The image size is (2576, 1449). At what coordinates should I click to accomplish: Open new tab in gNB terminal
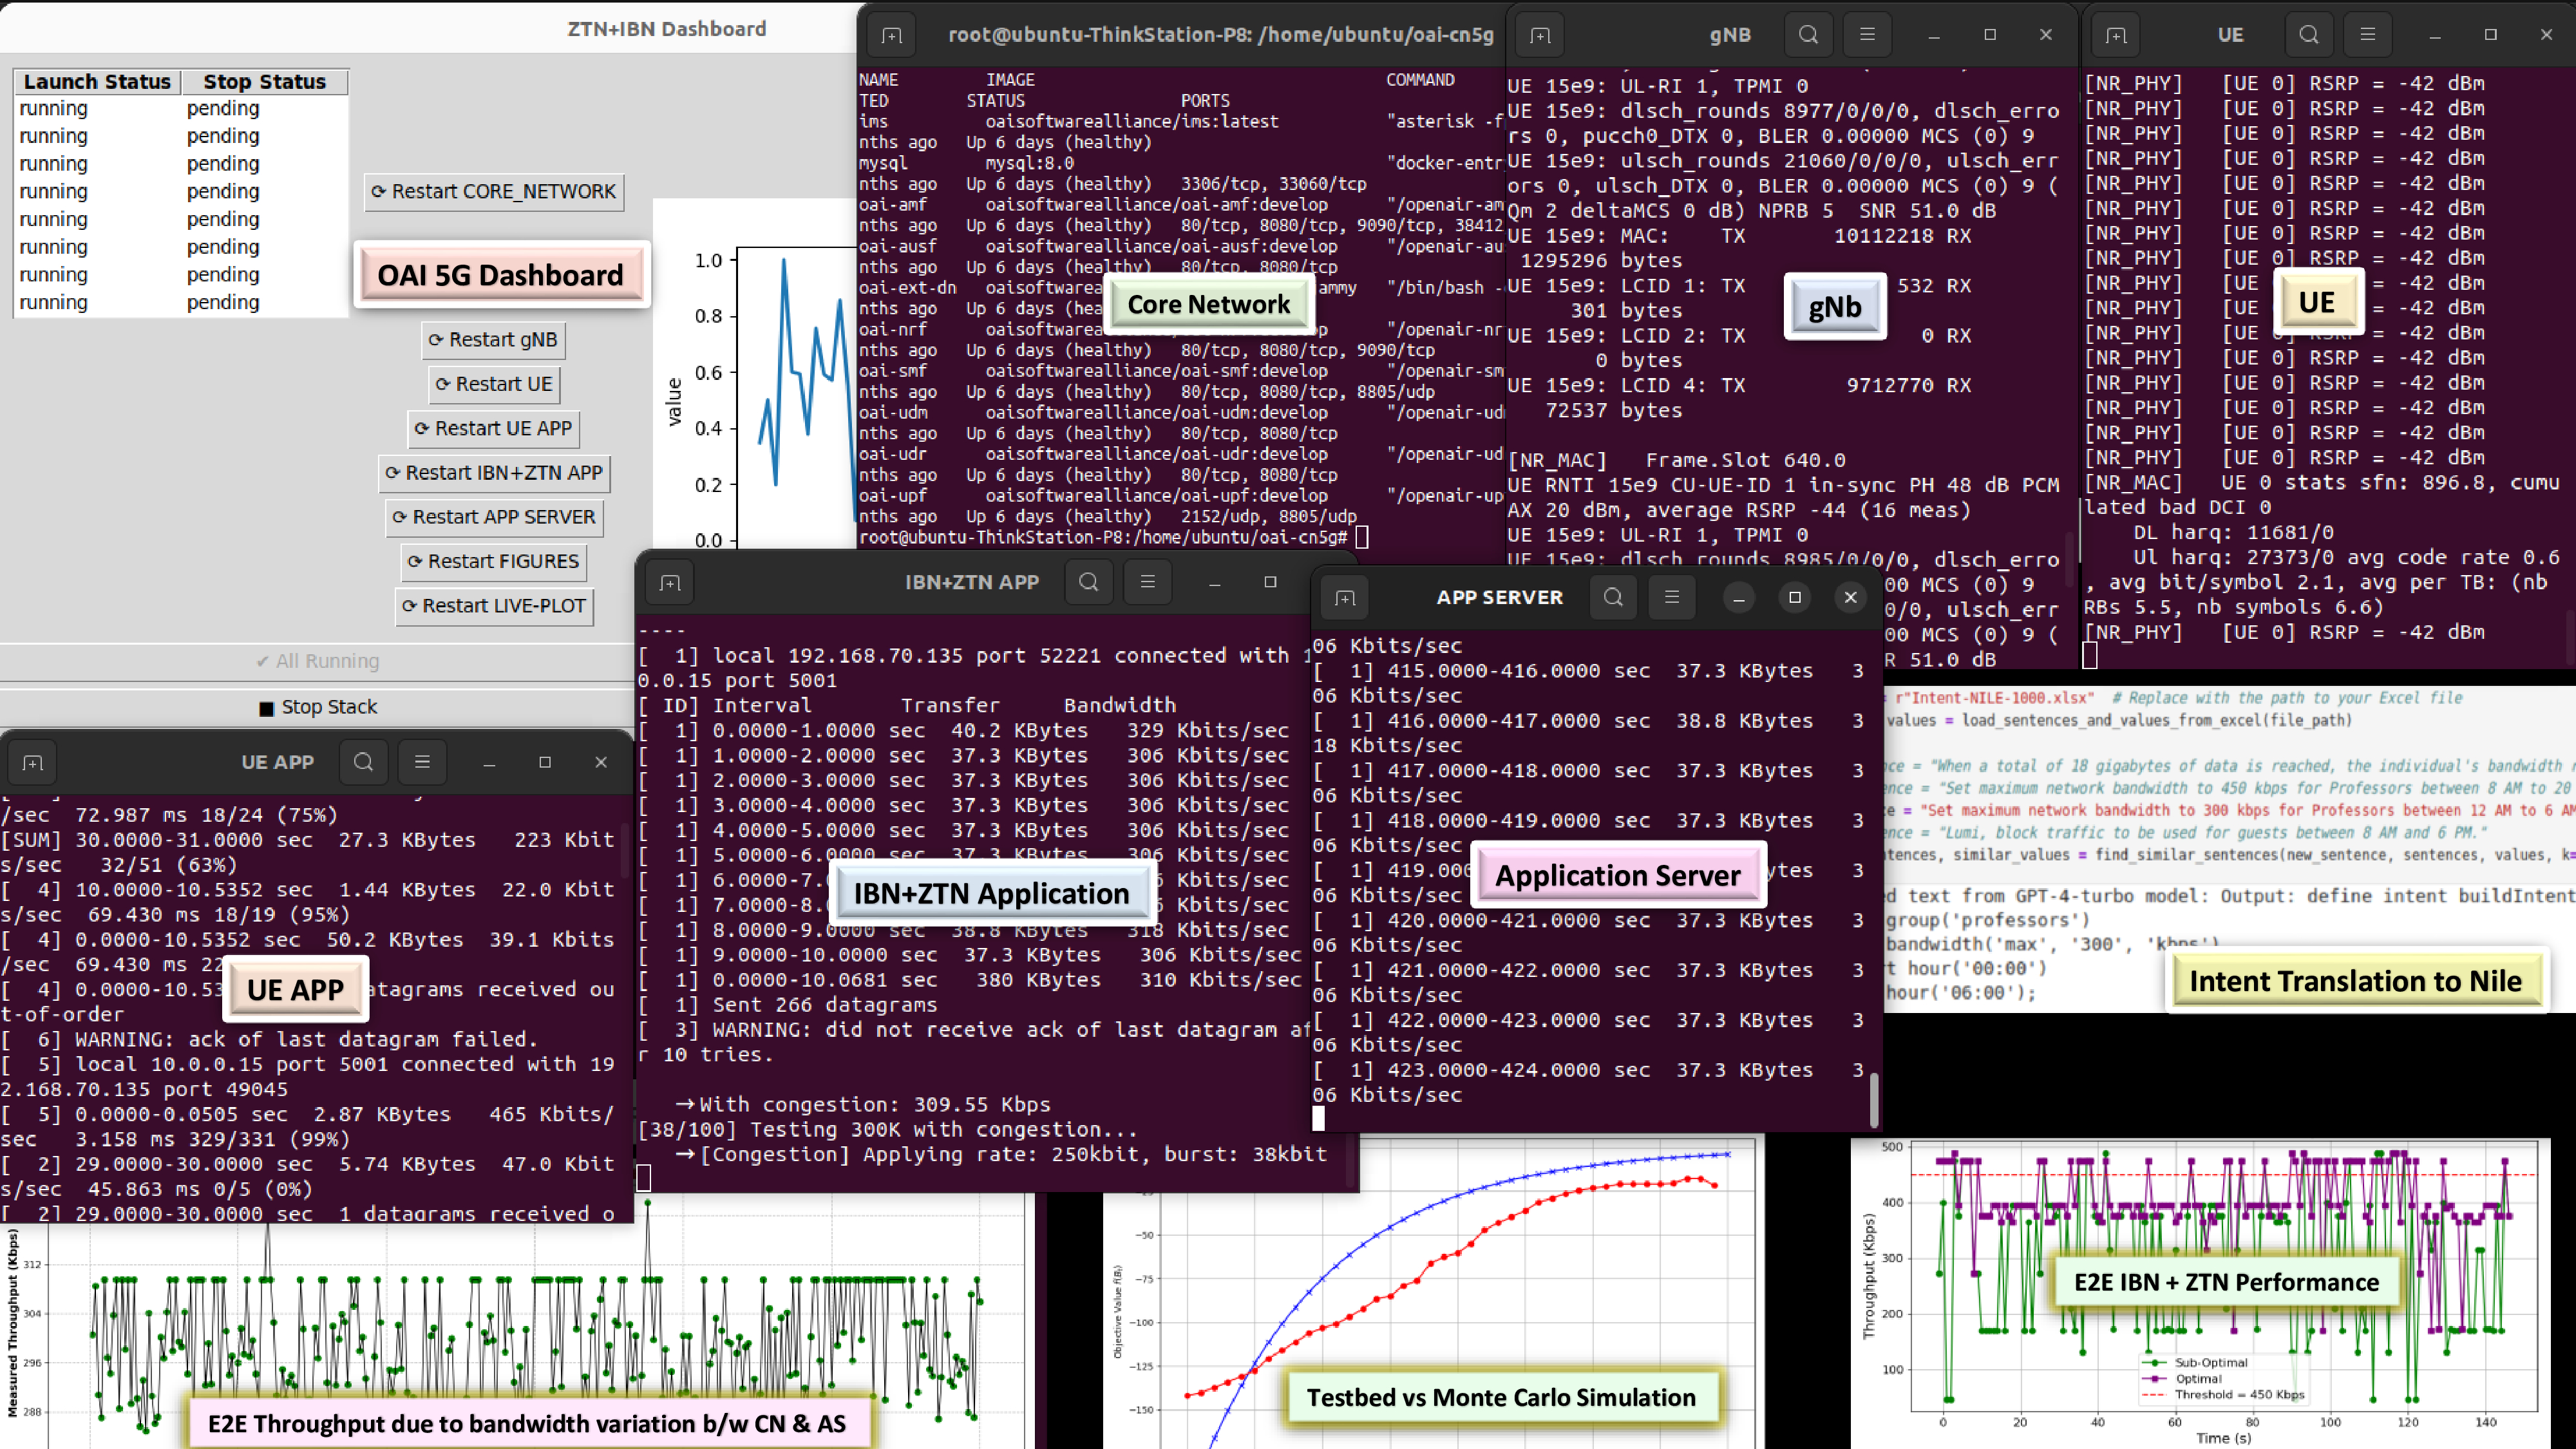[x=1540, y=35]
